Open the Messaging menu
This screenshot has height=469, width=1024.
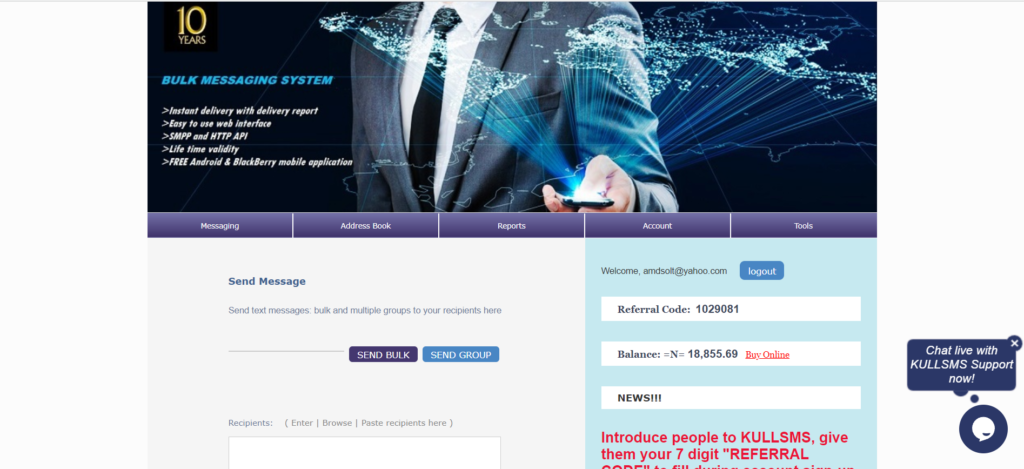(219, 226)
